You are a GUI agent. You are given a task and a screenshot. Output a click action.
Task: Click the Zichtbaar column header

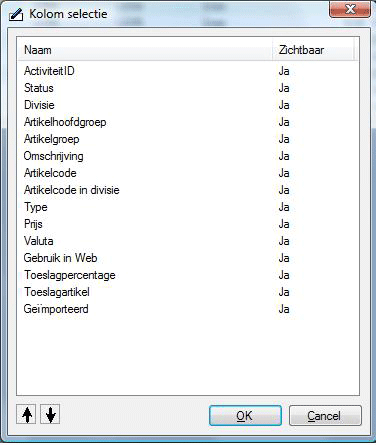(313, 50)
